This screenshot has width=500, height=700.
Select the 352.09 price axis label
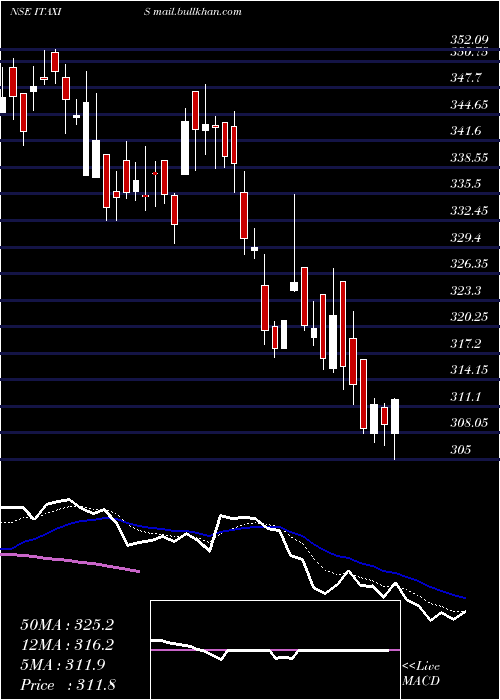point(469,41)
